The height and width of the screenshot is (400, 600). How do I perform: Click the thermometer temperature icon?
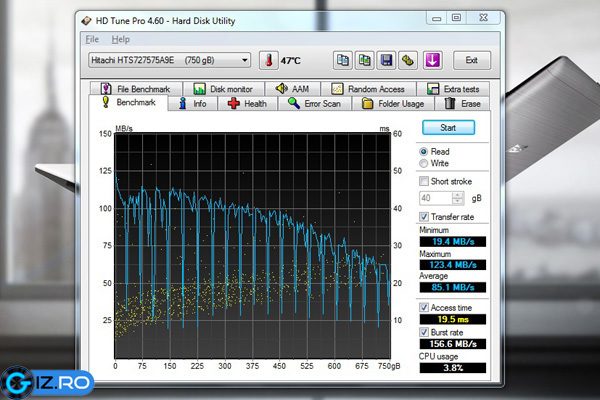click(269, 60)
